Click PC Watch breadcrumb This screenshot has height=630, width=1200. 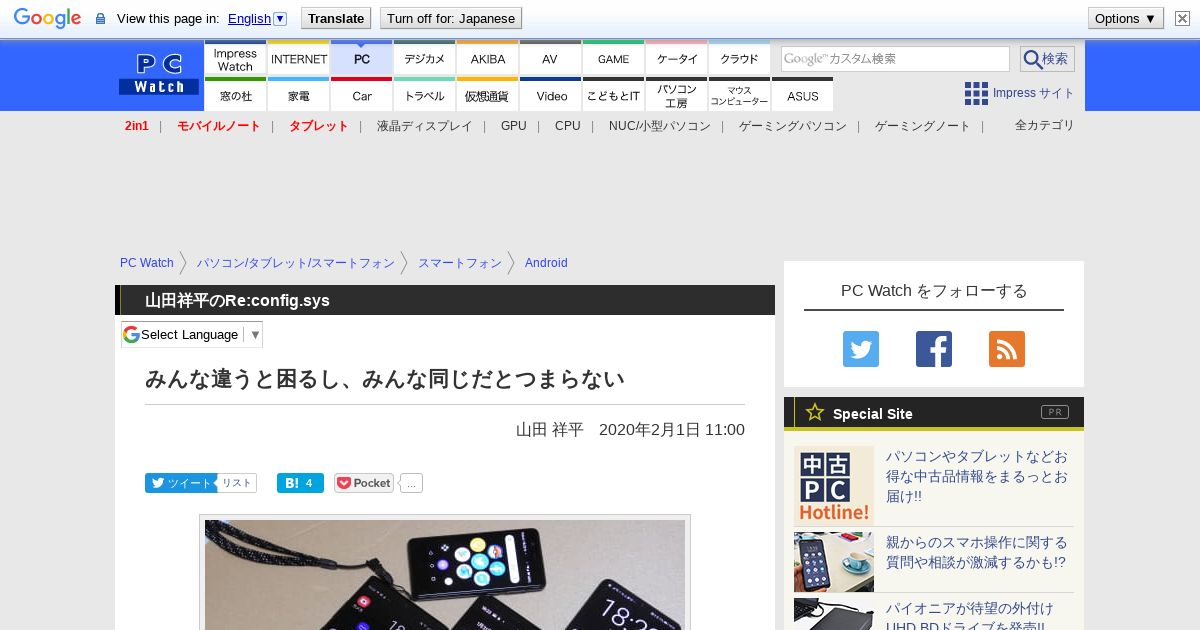[147, 263]
